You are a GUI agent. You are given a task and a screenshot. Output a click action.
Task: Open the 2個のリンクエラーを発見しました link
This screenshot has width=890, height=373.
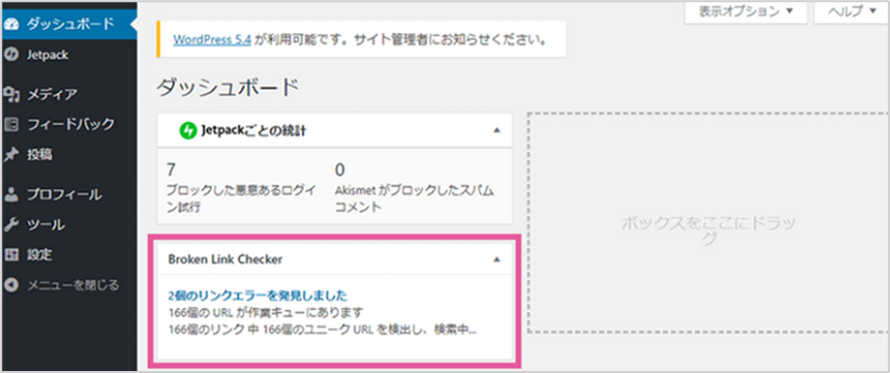coord(258,296)
